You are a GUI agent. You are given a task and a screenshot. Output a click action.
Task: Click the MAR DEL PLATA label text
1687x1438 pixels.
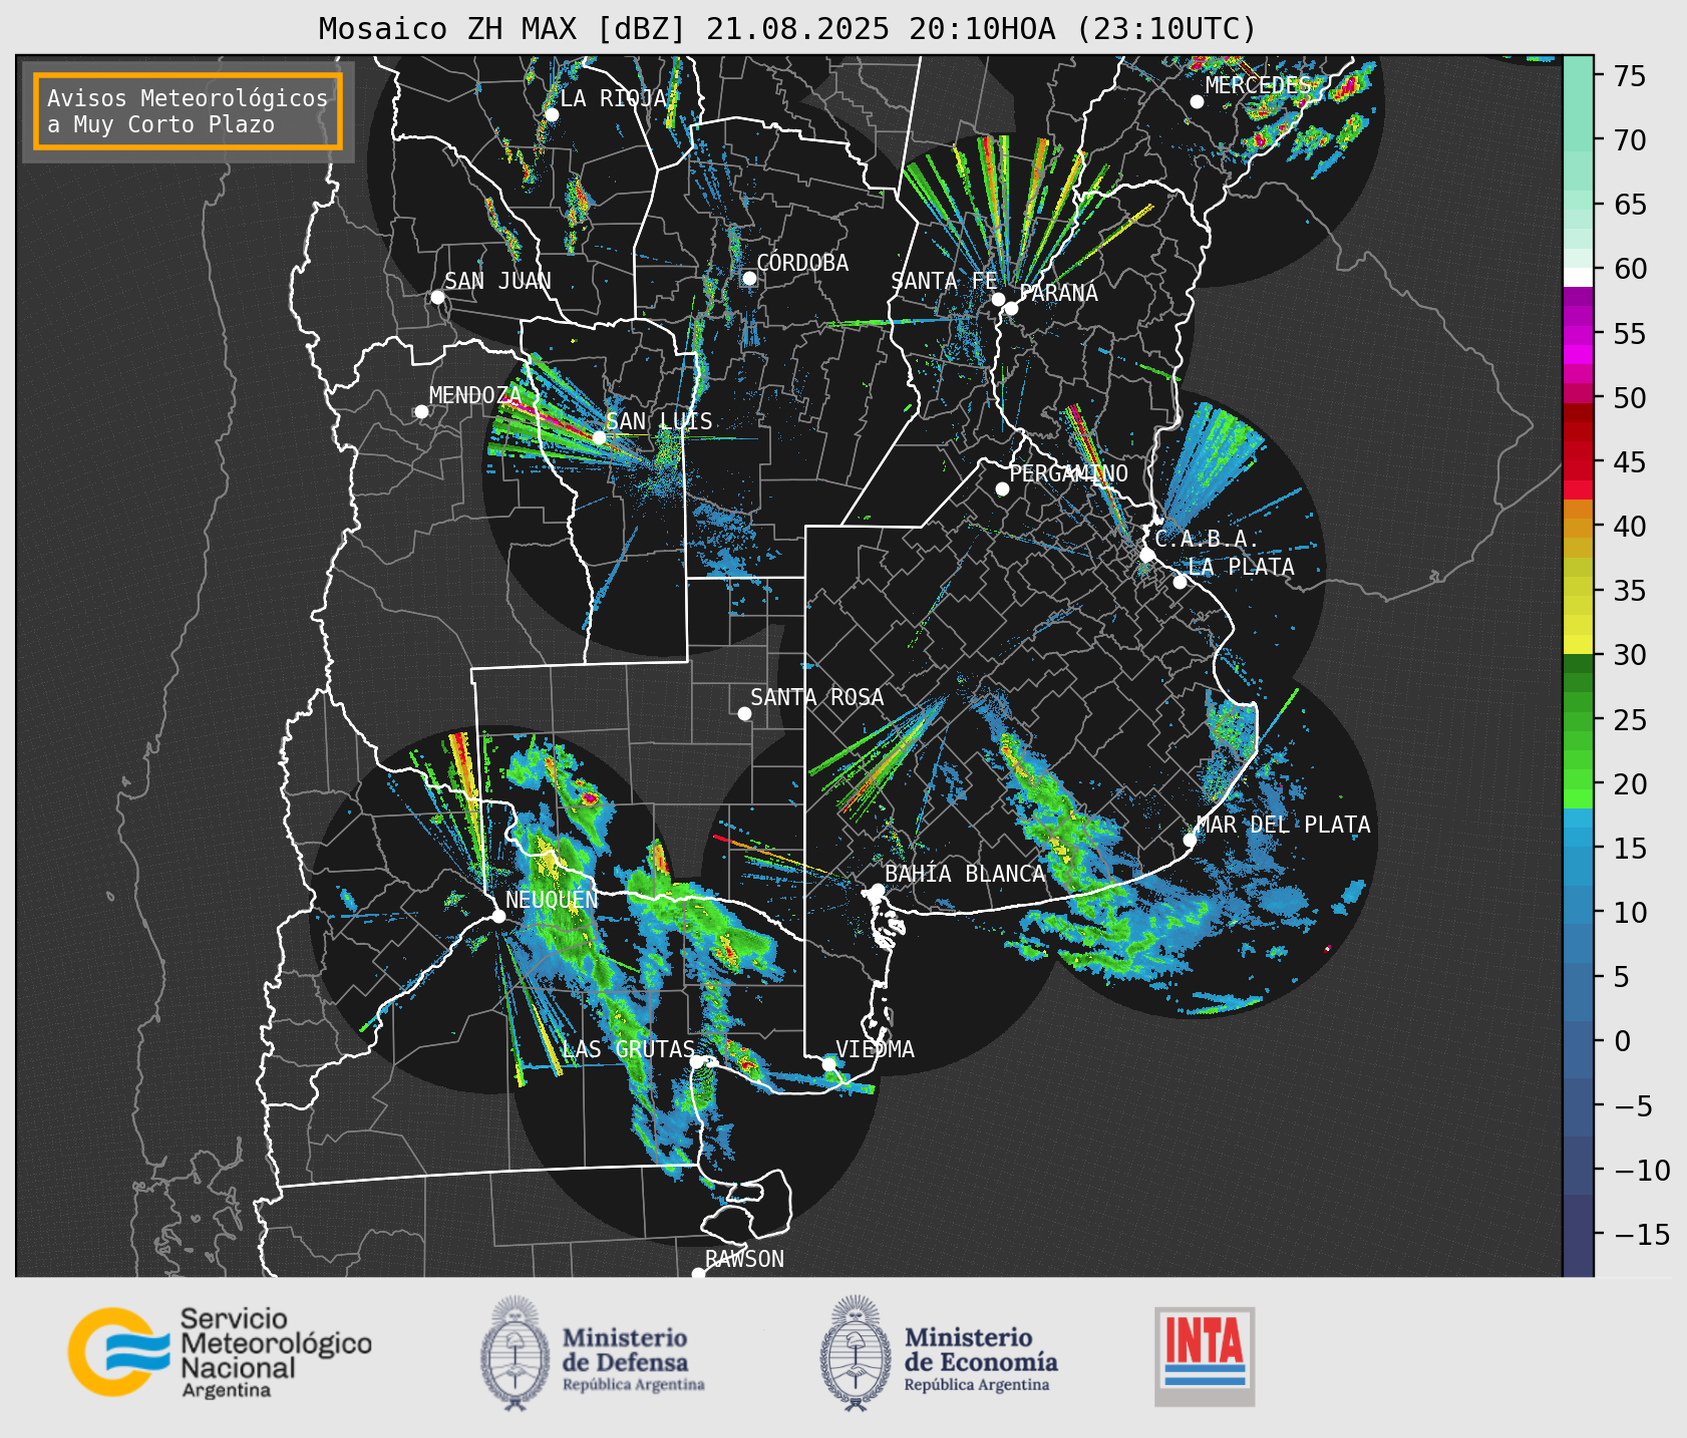(1283, 824)
